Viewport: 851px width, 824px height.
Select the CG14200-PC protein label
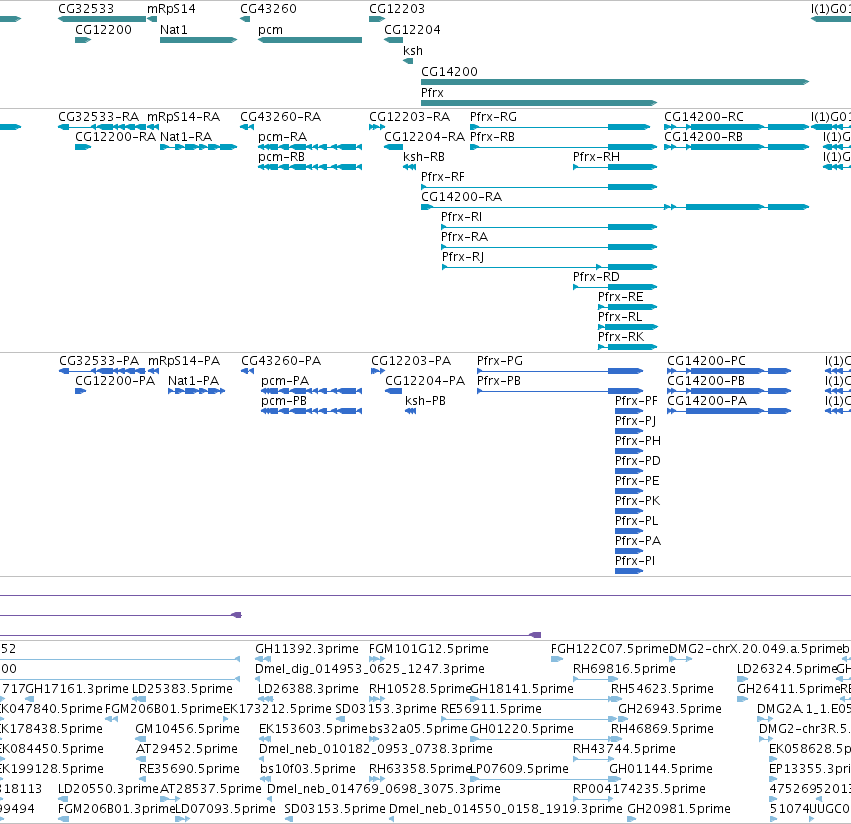[706, 361]
